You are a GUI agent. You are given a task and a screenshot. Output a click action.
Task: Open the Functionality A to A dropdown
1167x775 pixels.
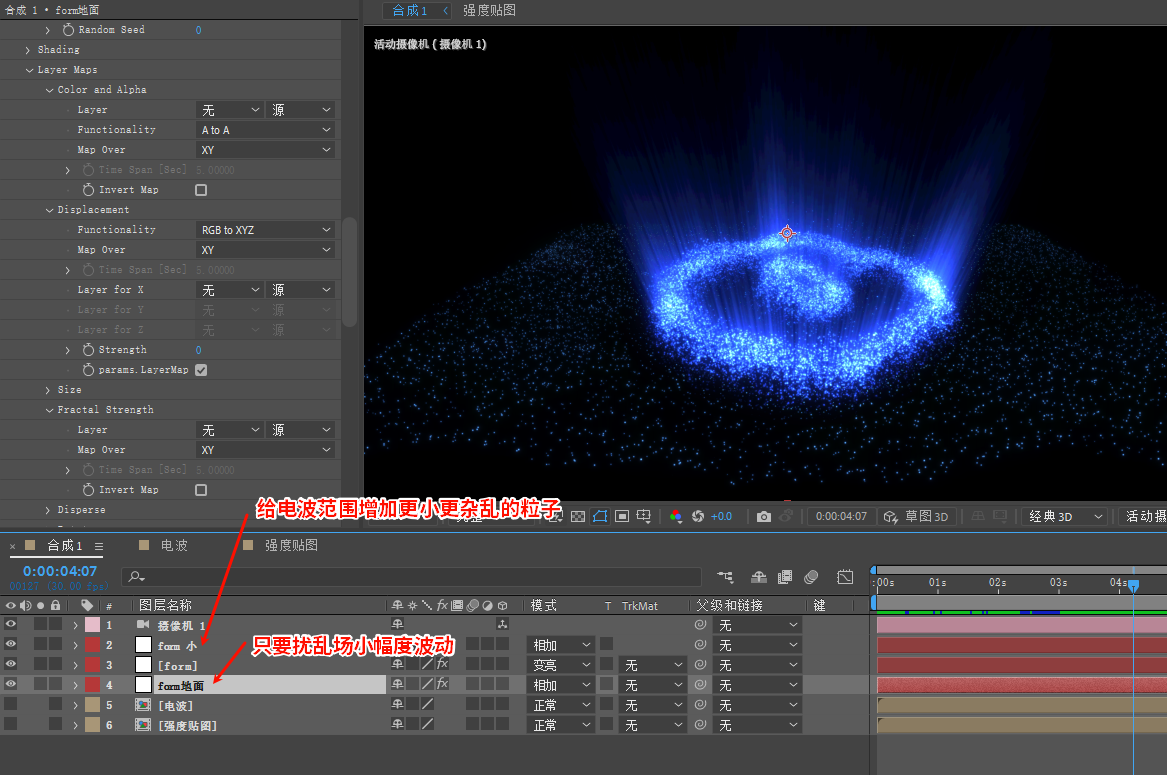coord(265,130)
